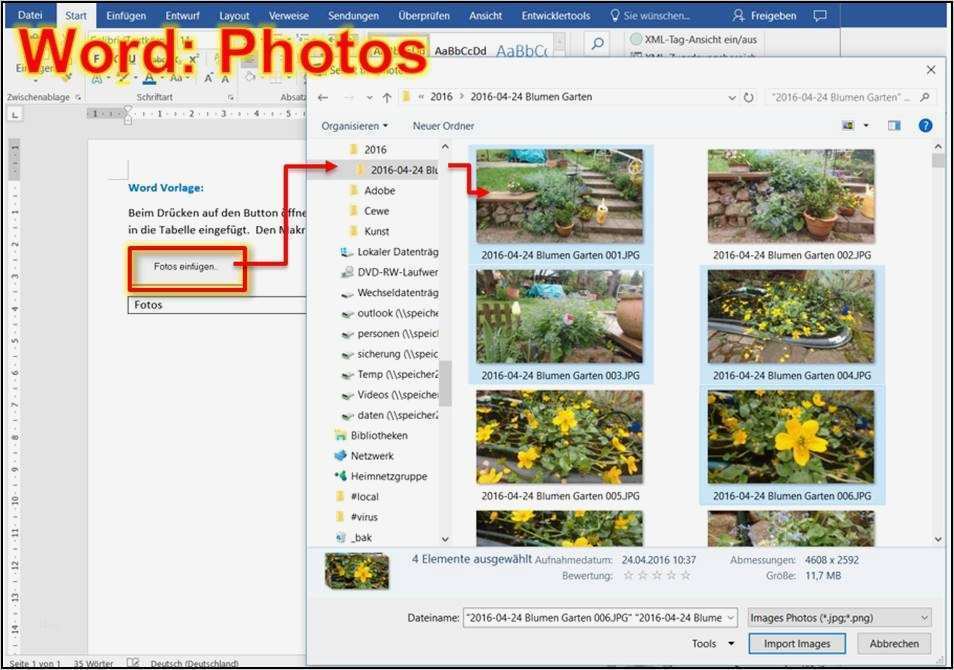Click the Freigeben button
This screenshot has width=954, height=670.
765,15
